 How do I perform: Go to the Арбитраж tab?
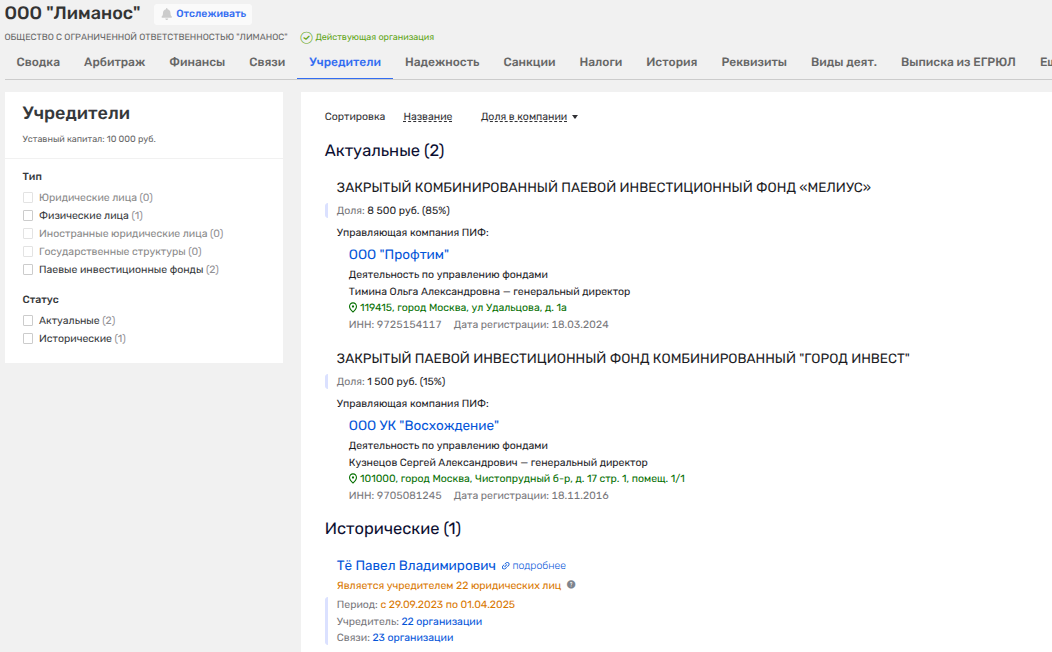pyautogui.click(x=114, y=62)
